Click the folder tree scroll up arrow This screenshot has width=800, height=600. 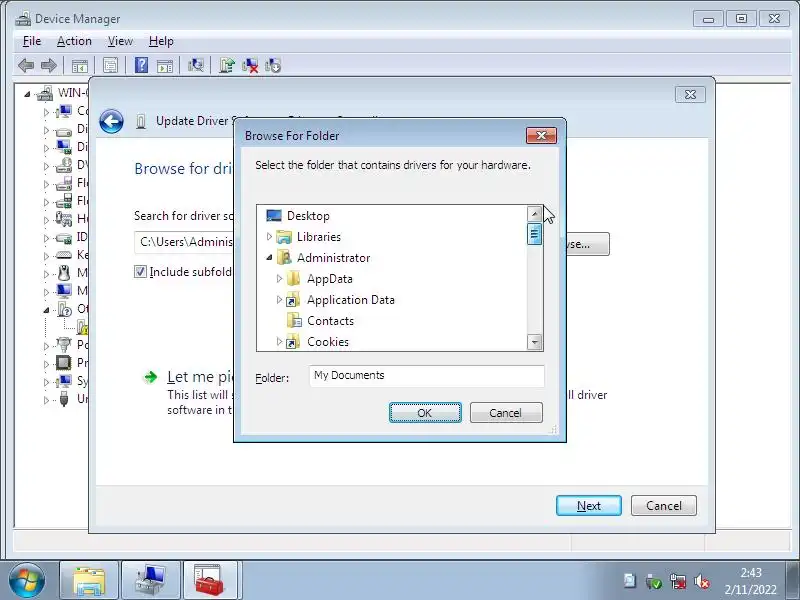pyautogui.click(x=534, y=213)
